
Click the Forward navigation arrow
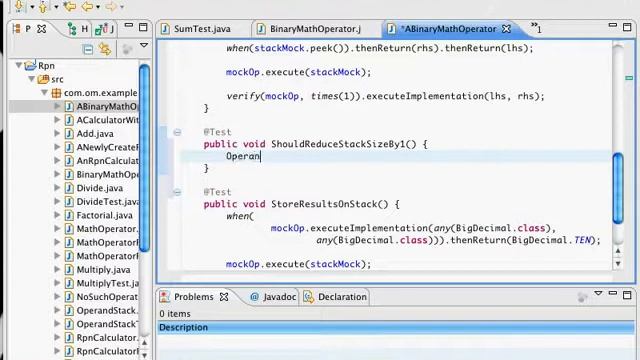coord(111,6)
